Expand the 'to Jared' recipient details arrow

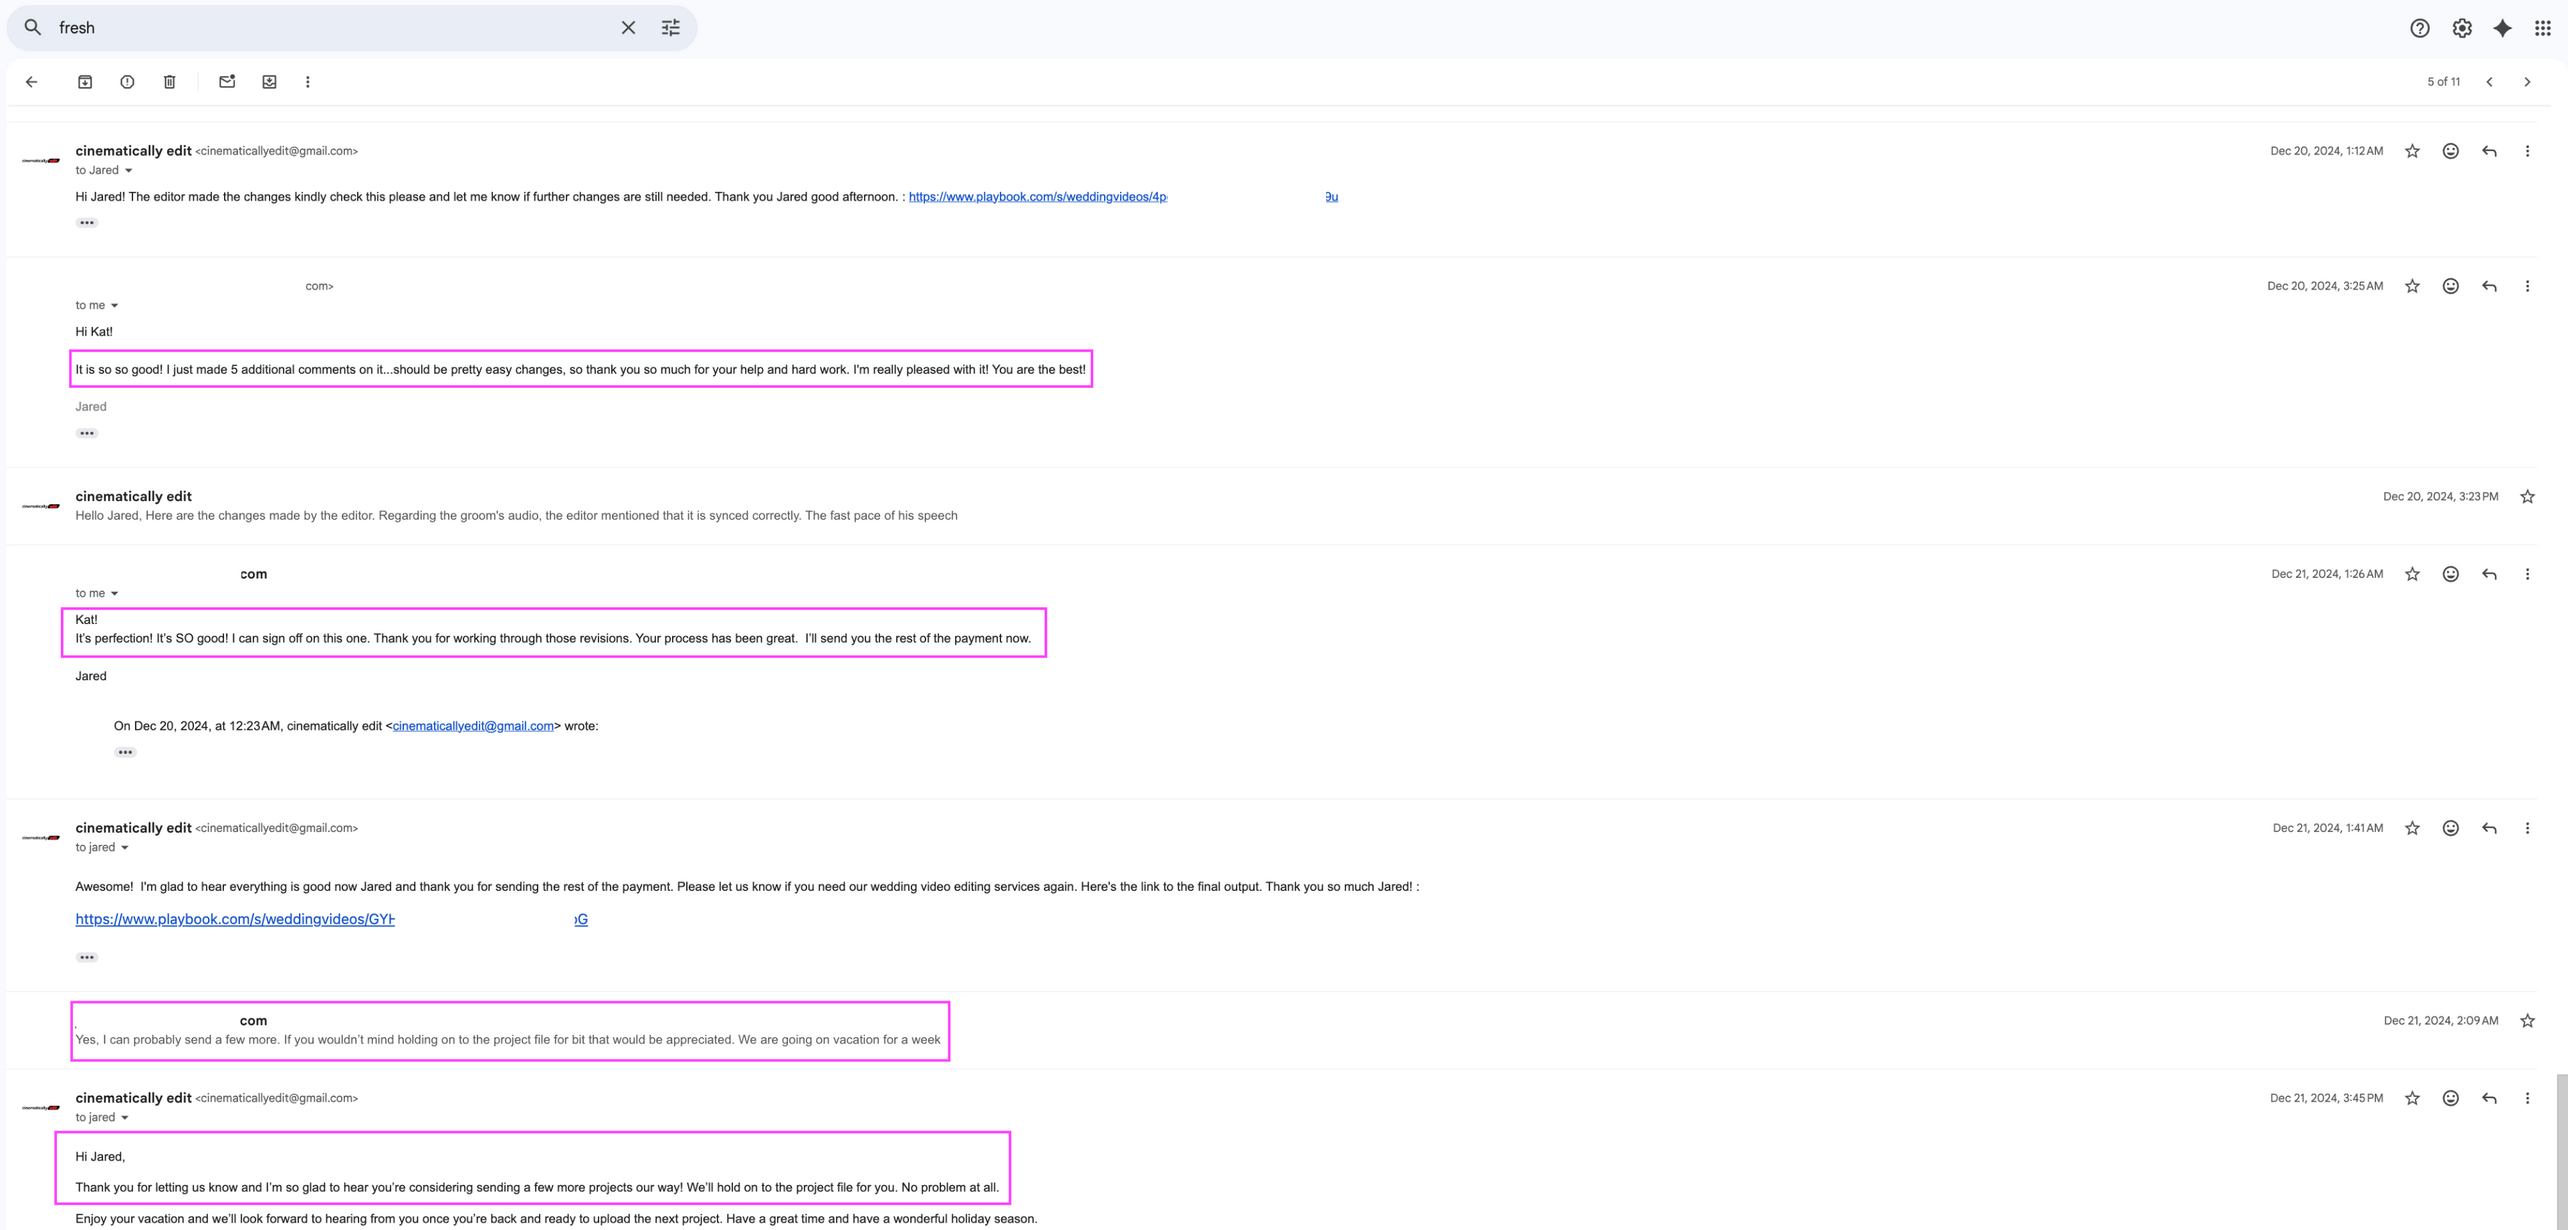pos(128,171)
